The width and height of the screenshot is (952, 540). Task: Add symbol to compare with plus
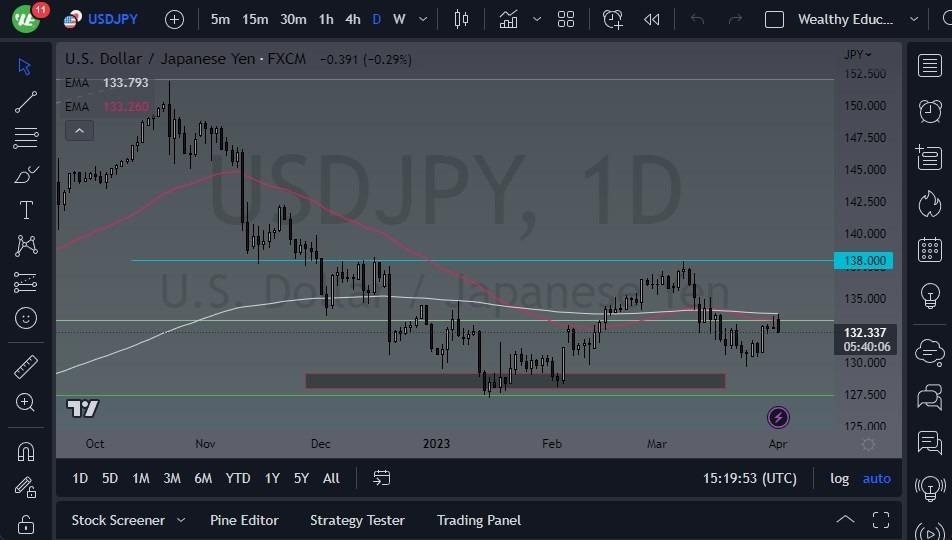coord(174,19)
